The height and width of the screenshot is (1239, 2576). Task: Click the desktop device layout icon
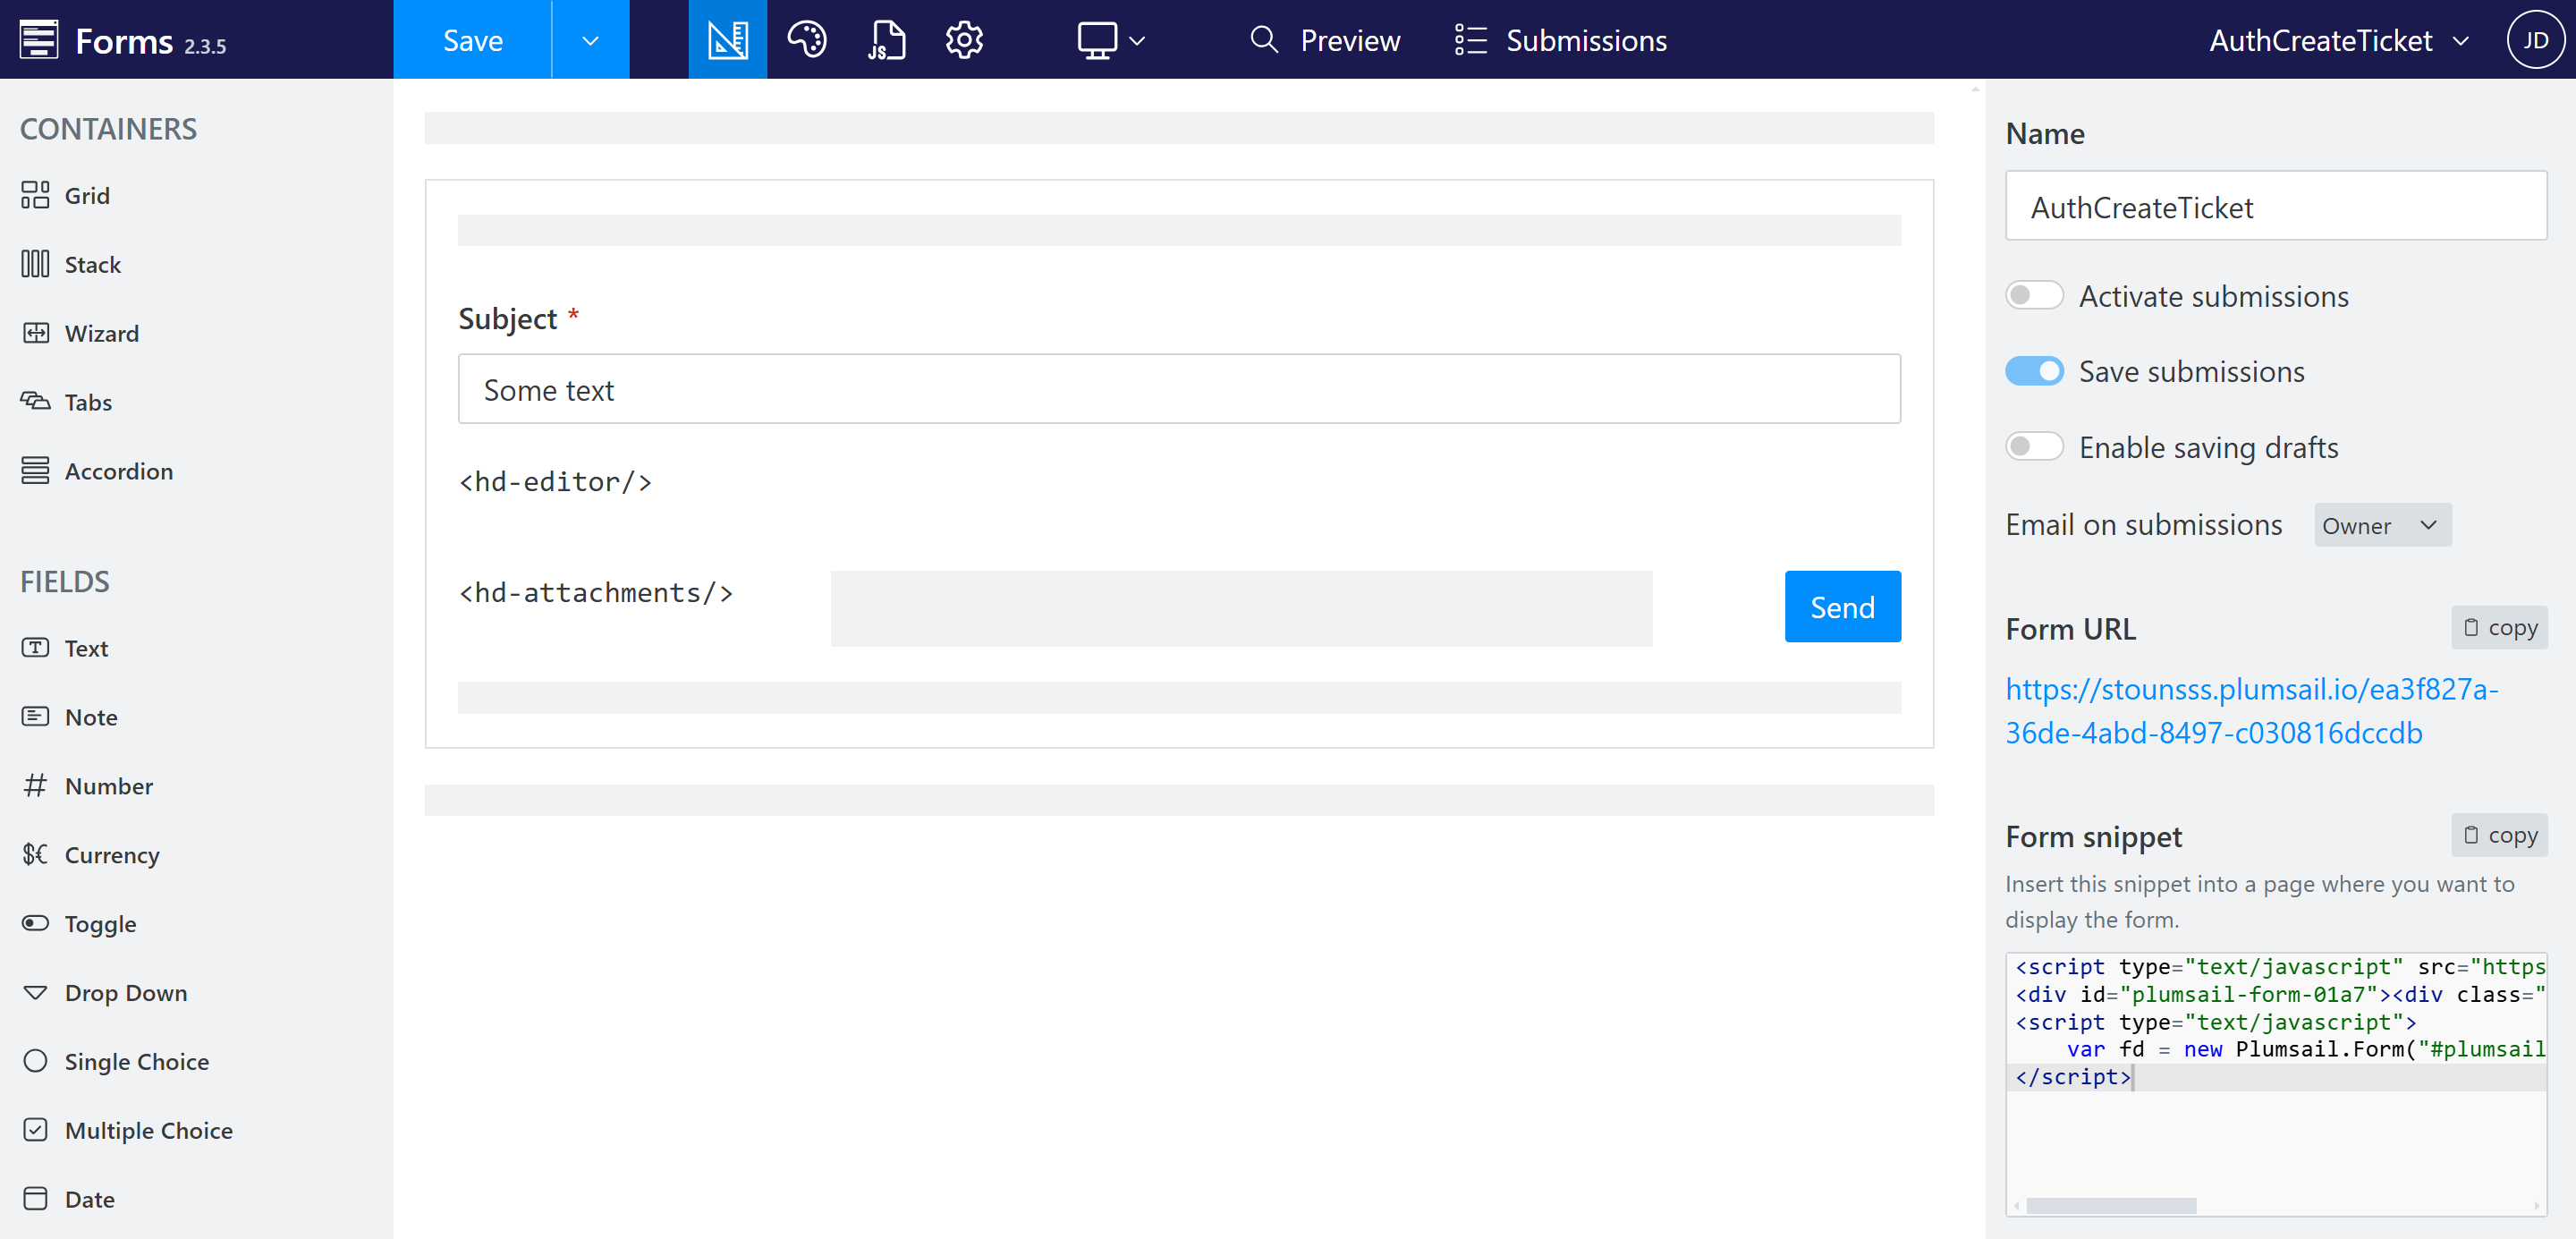tap(1097, 40)
